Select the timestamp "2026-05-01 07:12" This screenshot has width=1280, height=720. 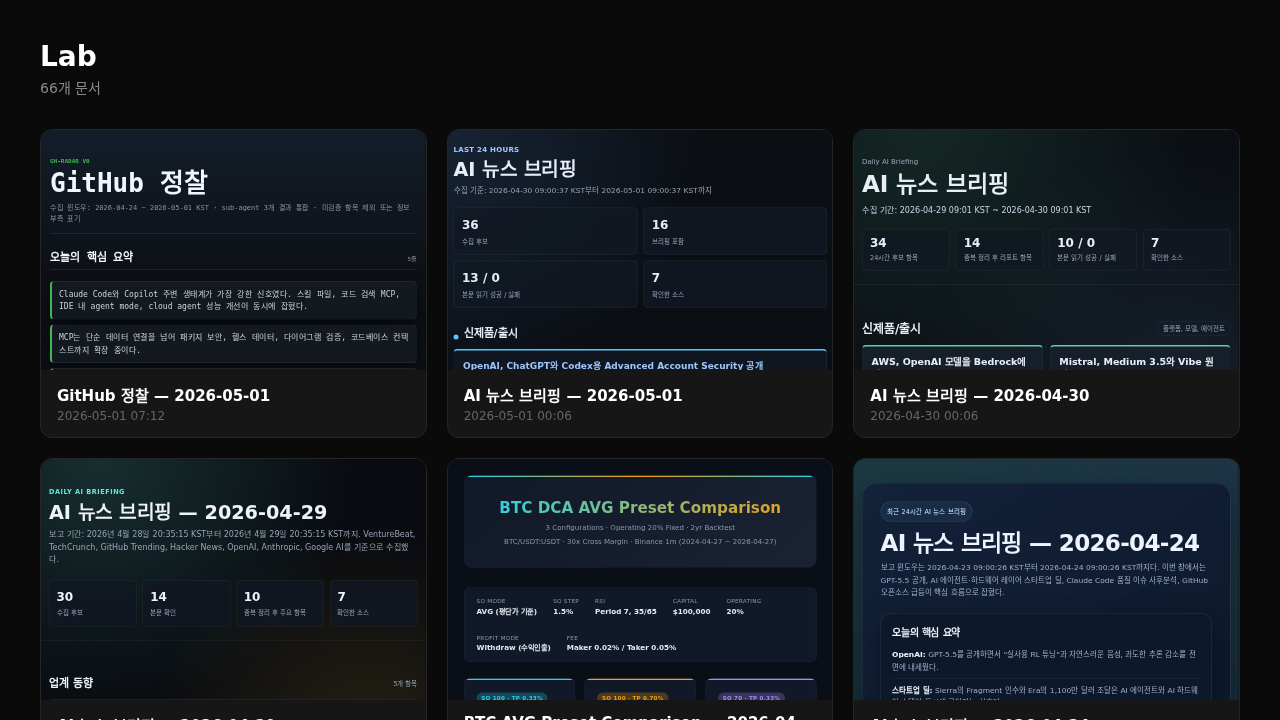coord(111,416)
